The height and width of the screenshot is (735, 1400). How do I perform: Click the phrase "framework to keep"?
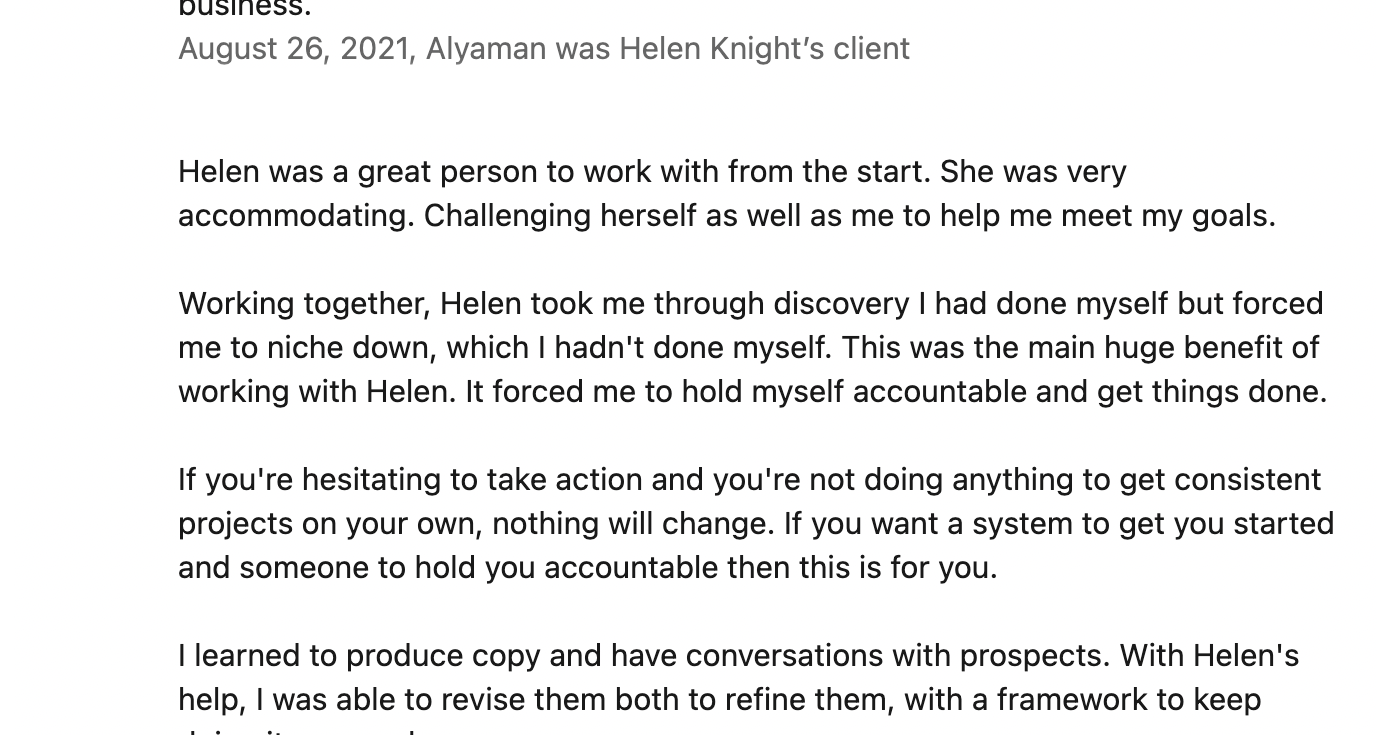coord(1129,700)
